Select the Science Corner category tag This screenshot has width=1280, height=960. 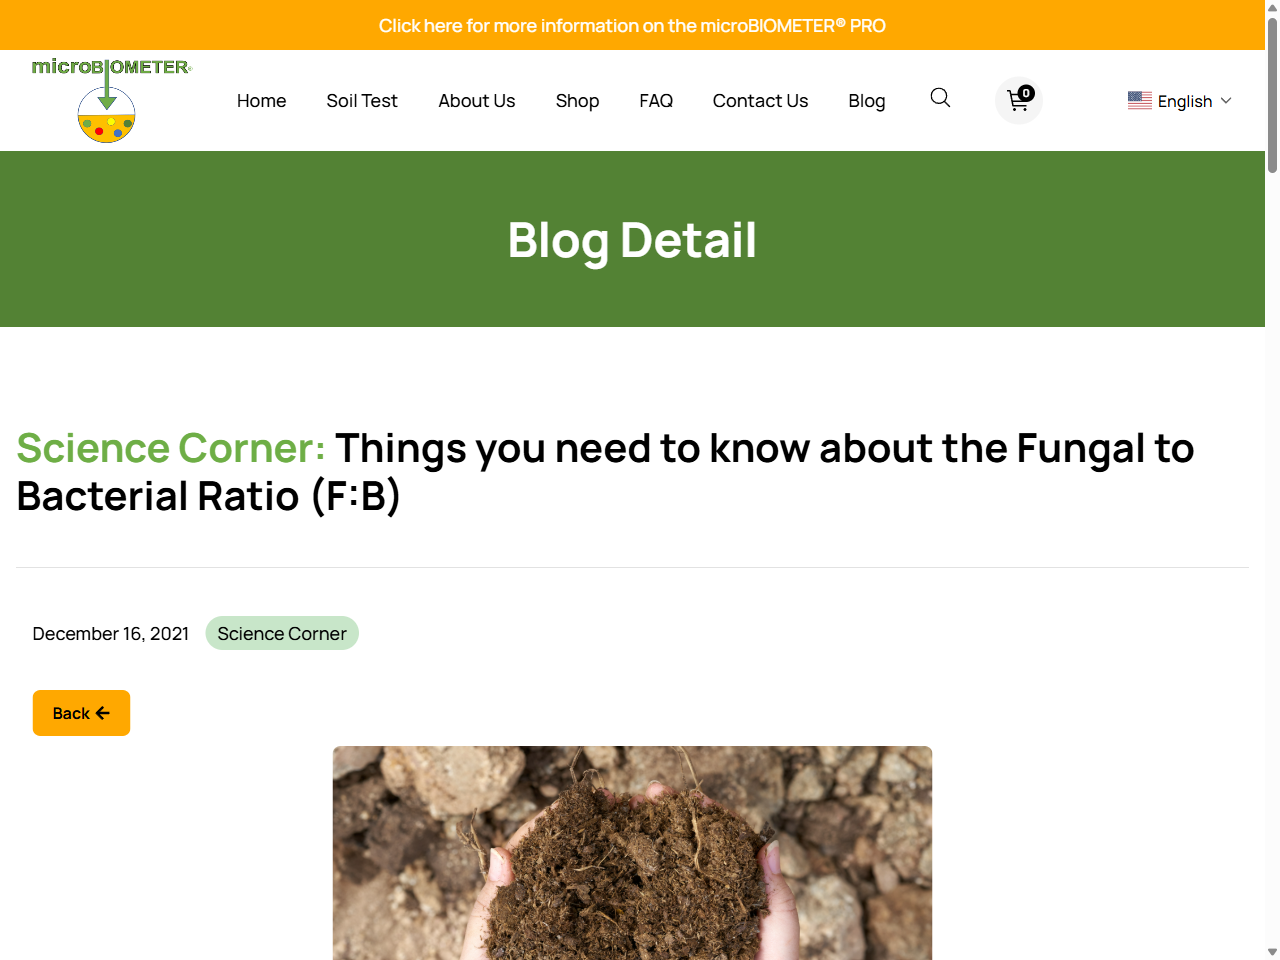[282, 633]
